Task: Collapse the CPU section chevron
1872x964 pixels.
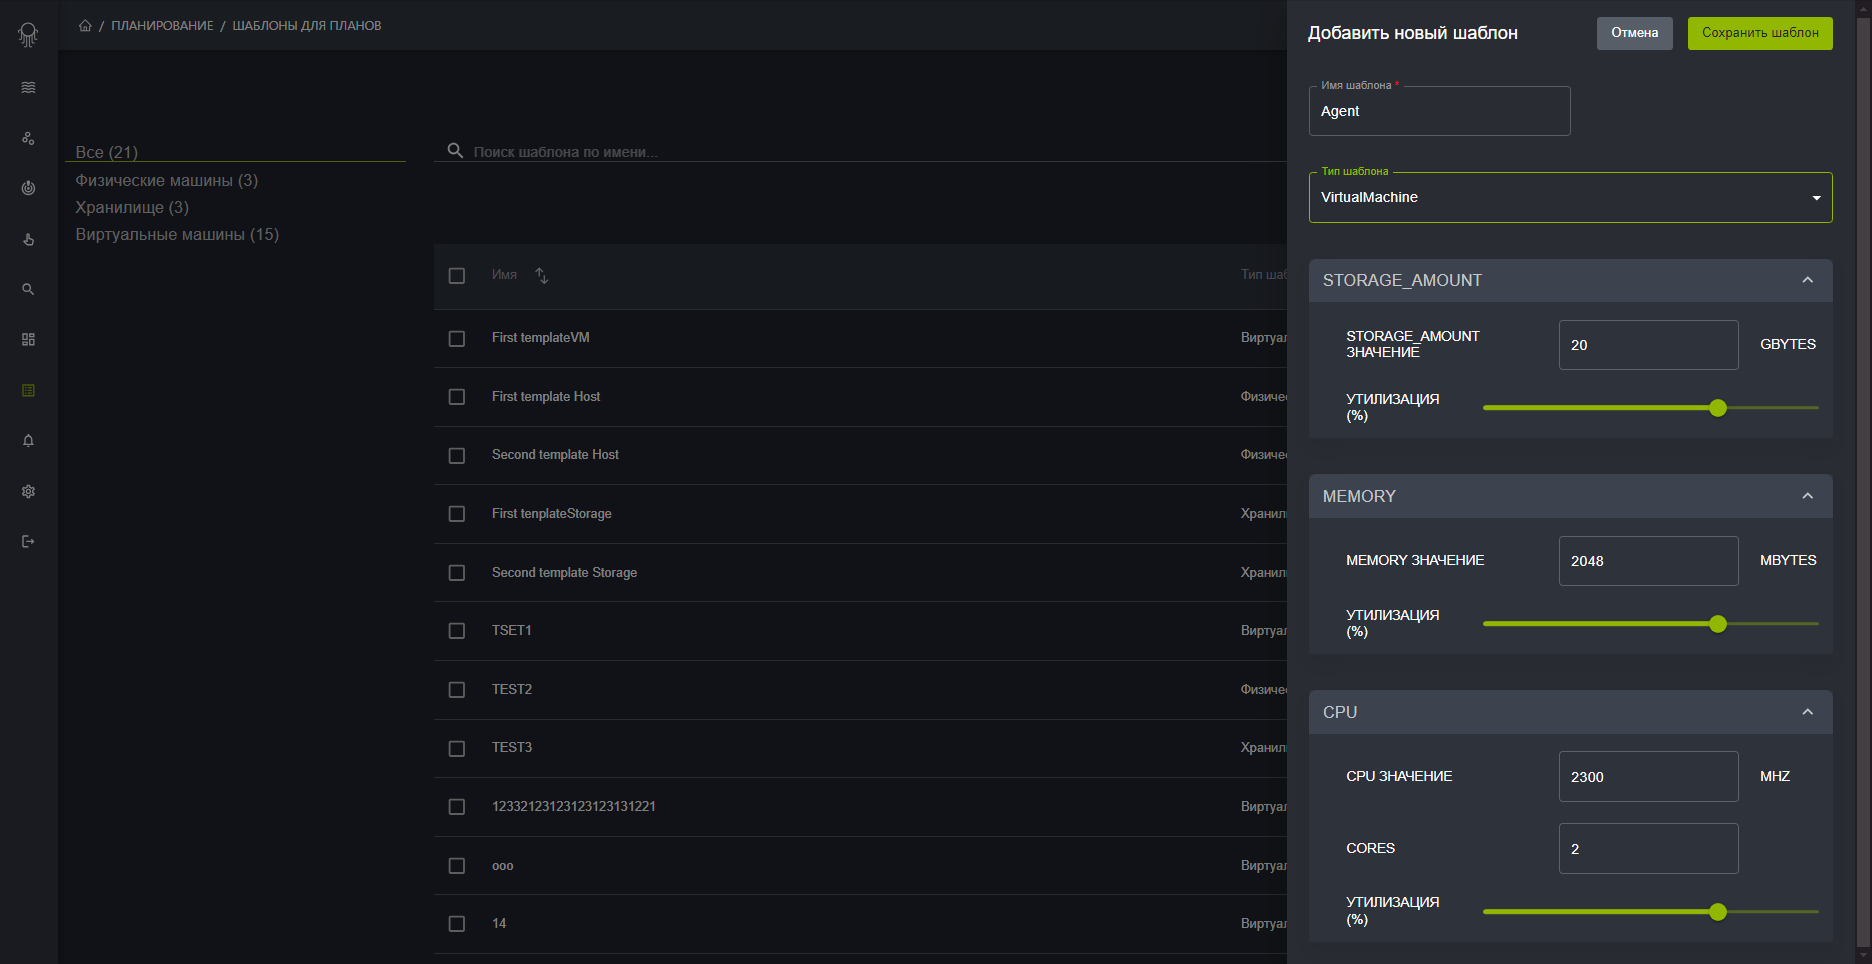Action: click(x=1807, y=712)
